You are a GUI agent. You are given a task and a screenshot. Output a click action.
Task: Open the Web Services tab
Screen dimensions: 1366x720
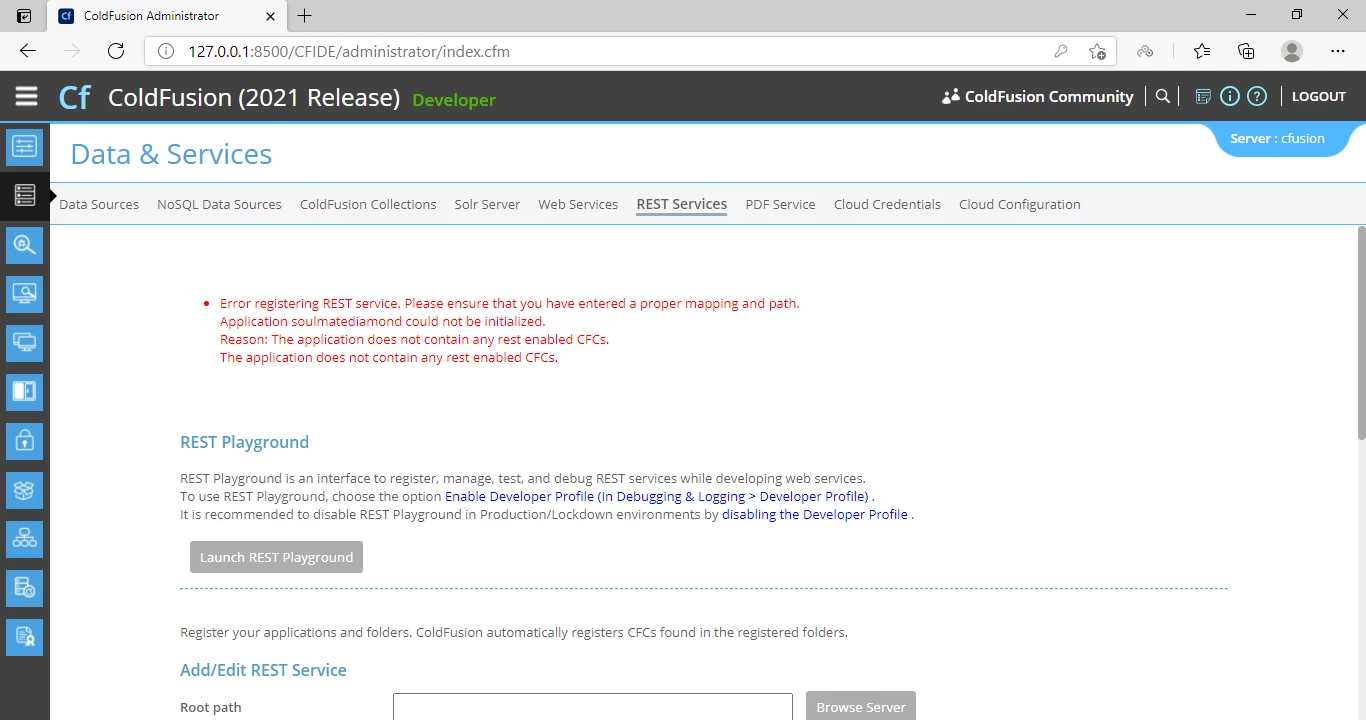click(x=578, y=204)
